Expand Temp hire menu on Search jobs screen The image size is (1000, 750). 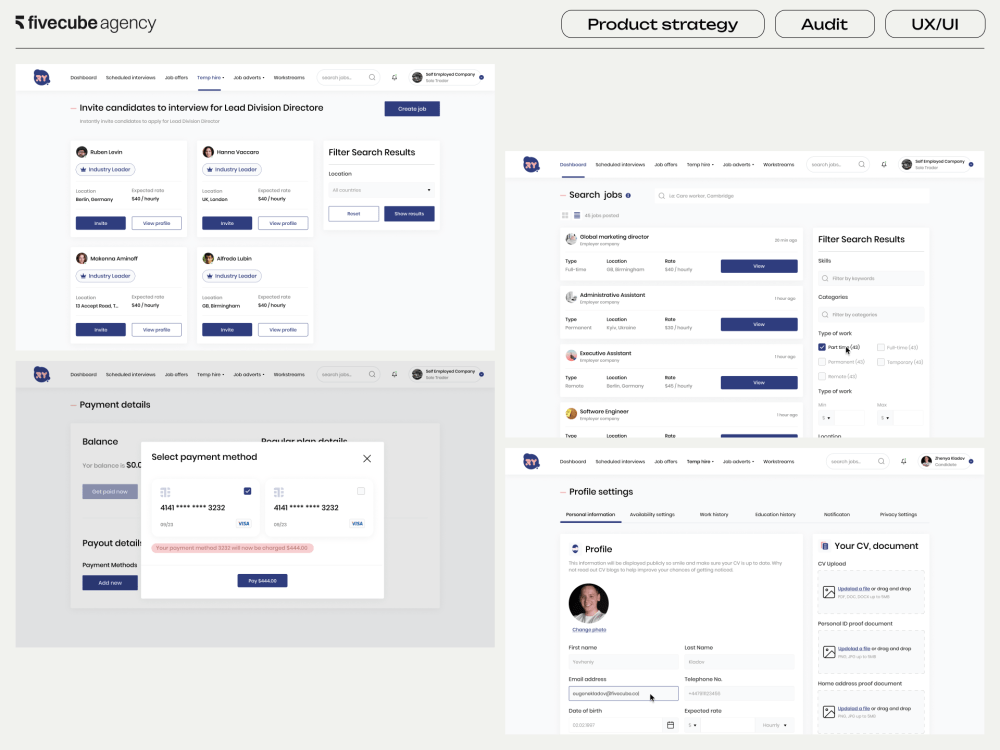(x=700, y=165)
